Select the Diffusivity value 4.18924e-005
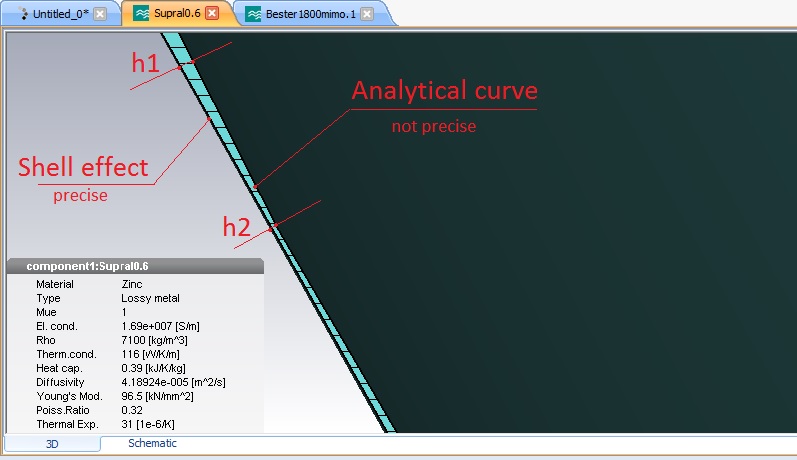This screenshot has width=797, height=460. coord(173,382)
